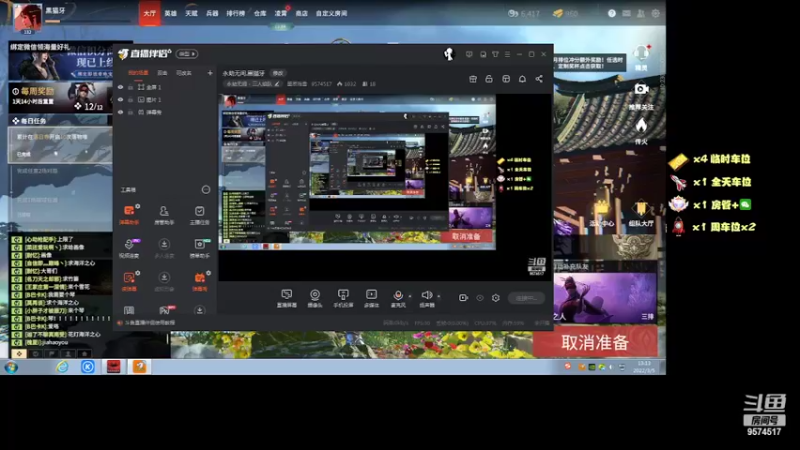Viewport: 800px width, 450px height.
Task: Open the video tool with PRO badge
Action: coord(129,248)
